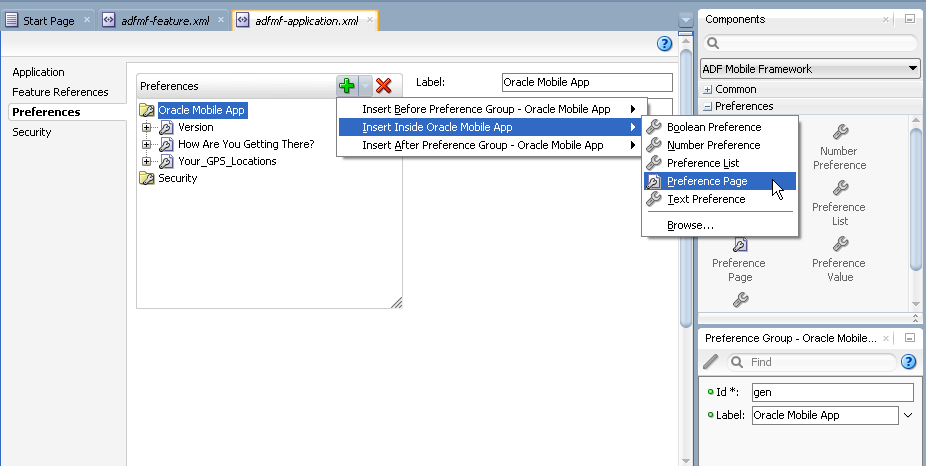Viewport: 926px width, 466px height.
Task: Click the red X delete preference button
Action: tap(383, 86)
